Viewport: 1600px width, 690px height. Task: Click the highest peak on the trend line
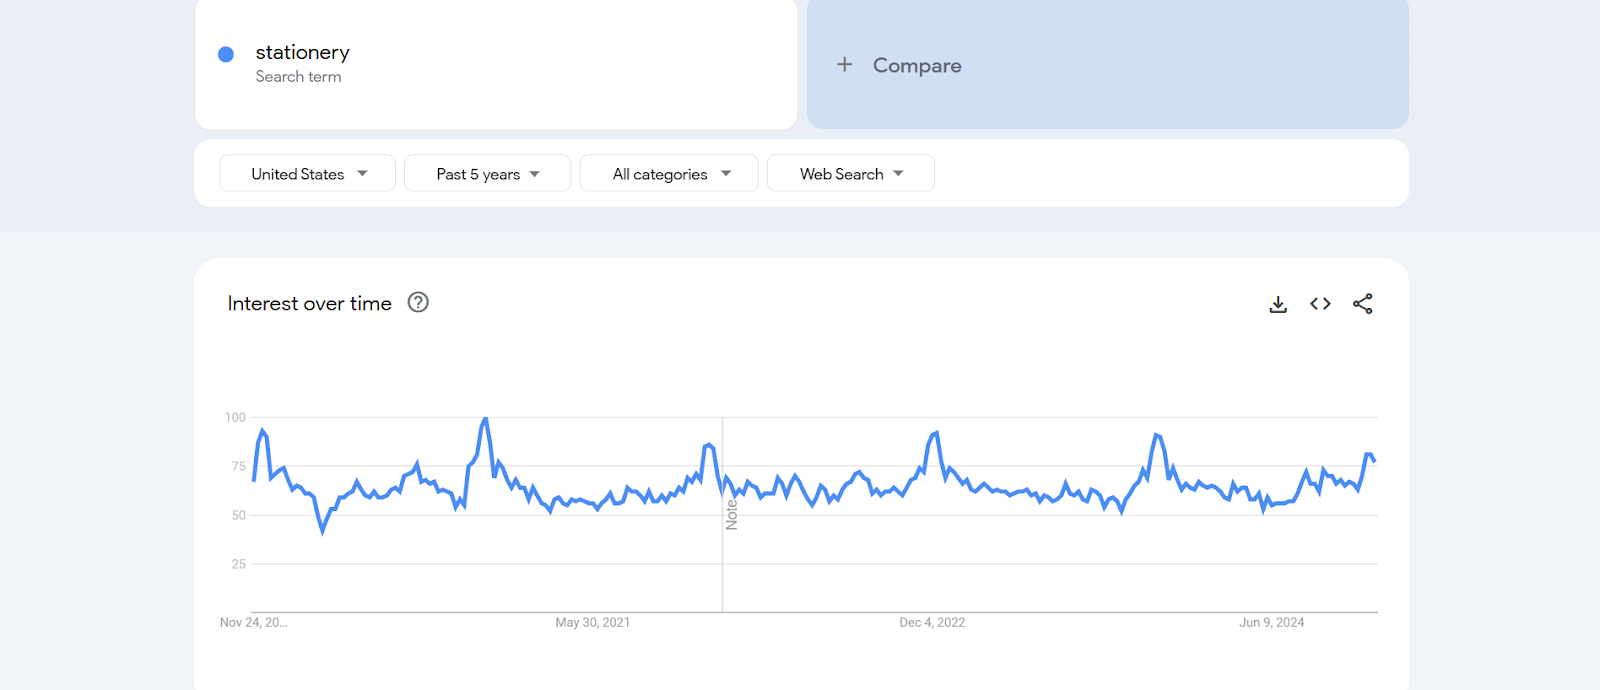click(x=485, y=419)
